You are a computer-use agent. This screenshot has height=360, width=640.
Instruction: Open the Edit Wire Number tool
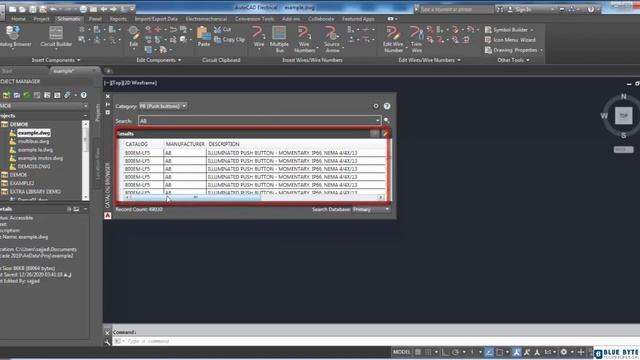tap(393, 39)
